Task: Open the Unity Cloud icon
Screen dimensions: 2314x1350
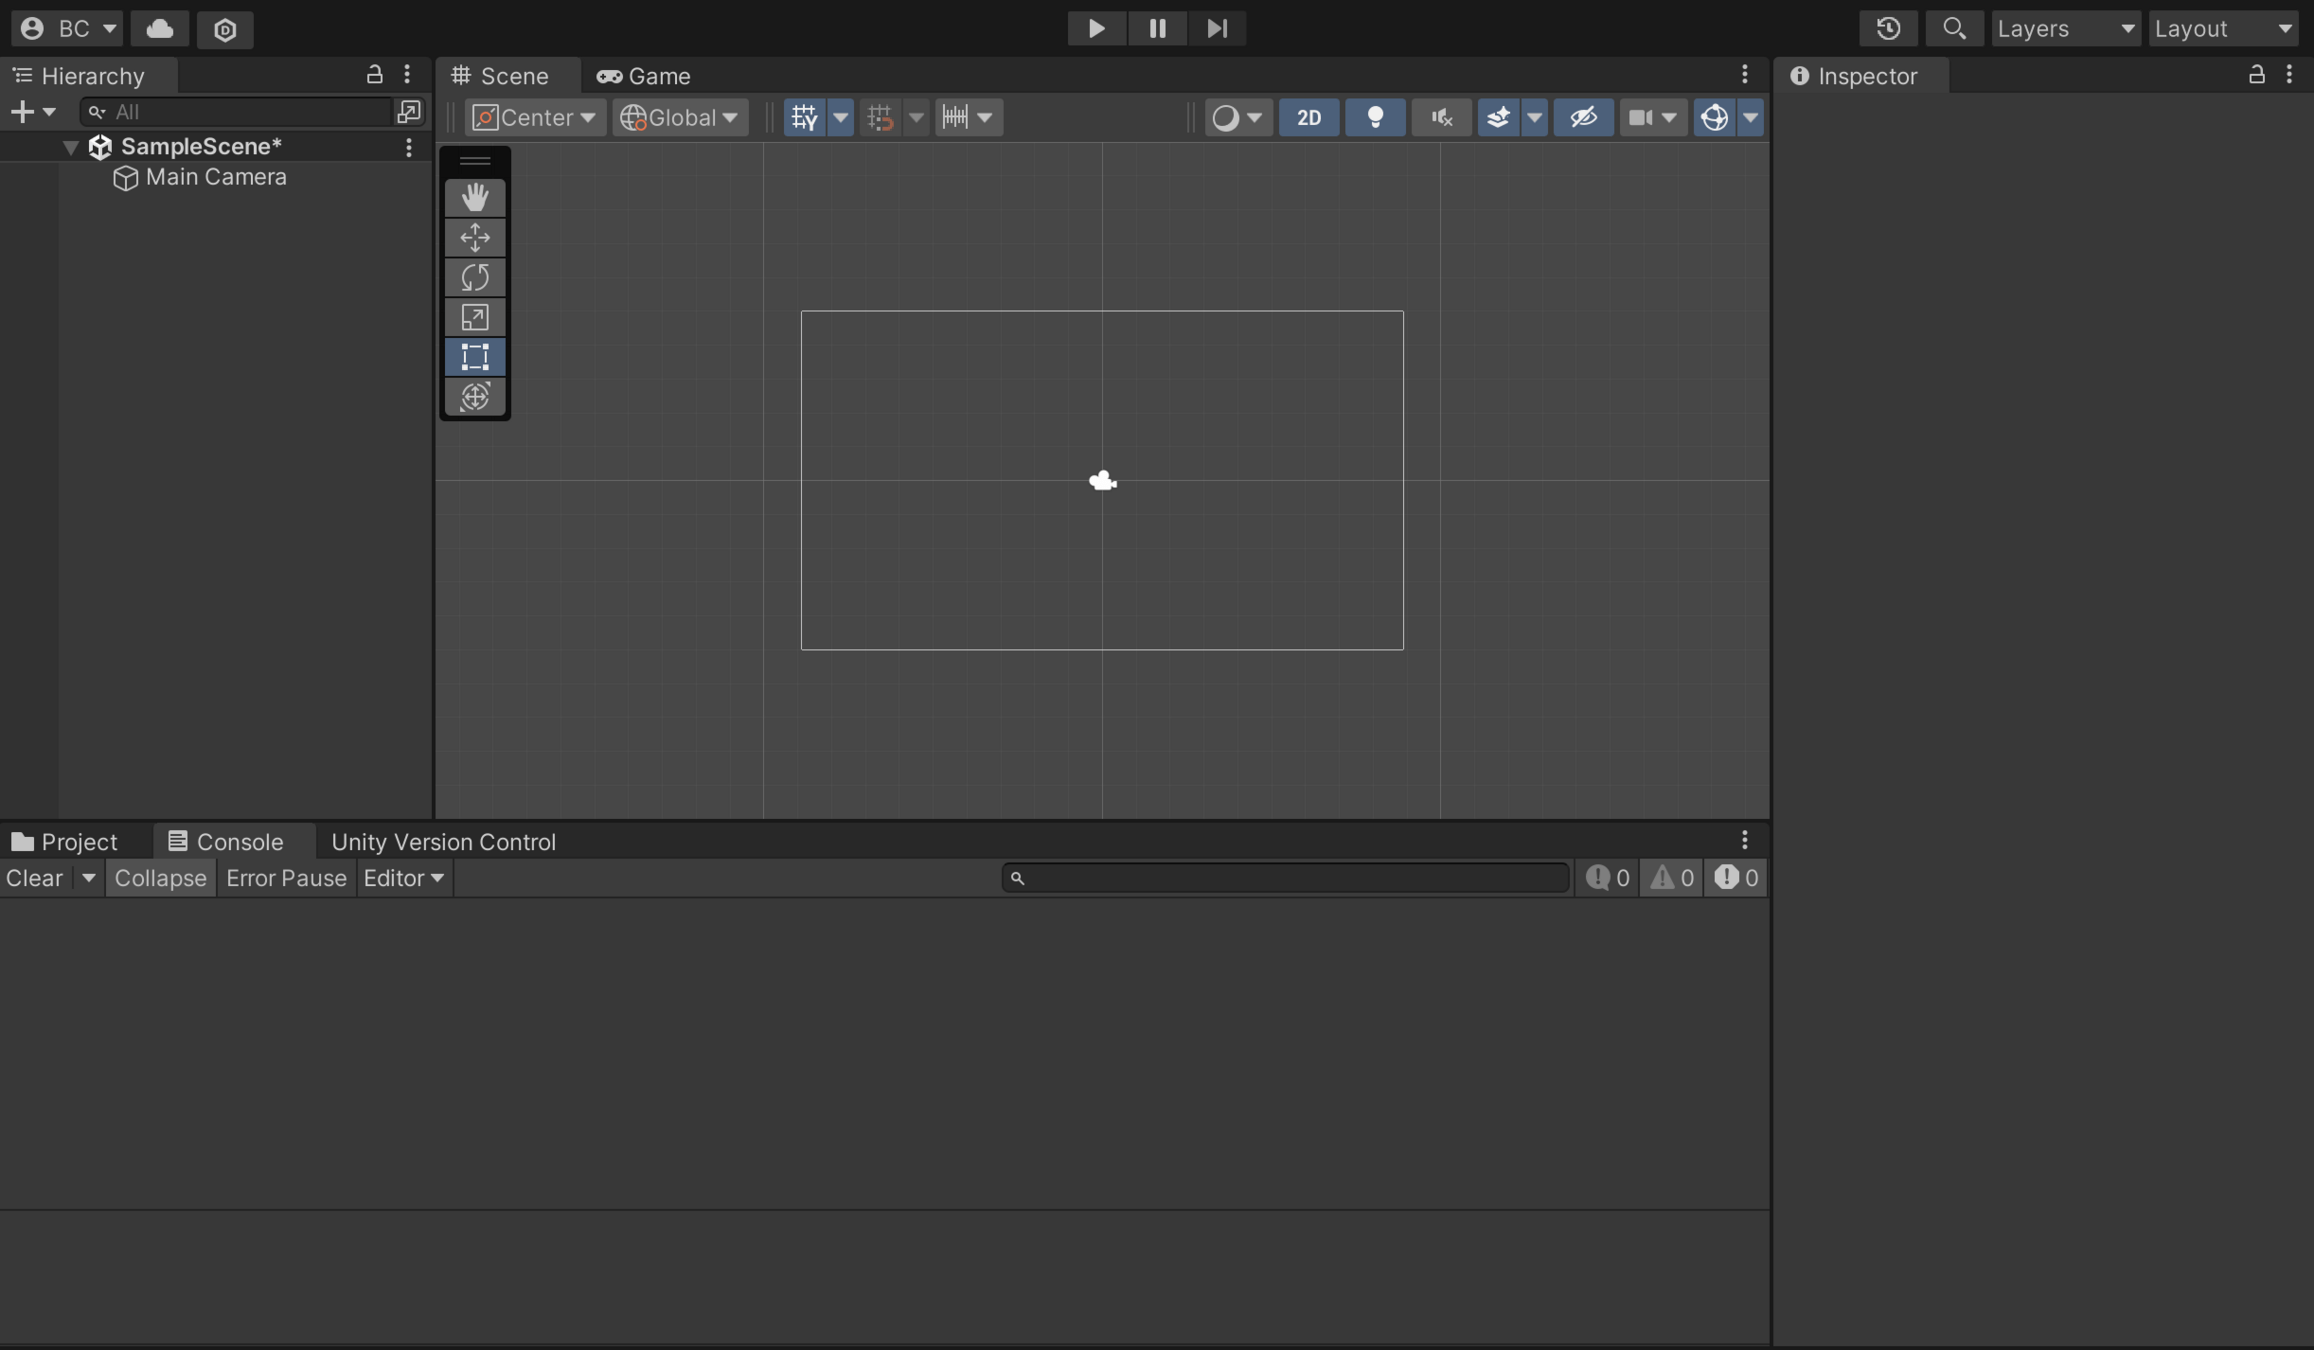Action: (160, 28)
